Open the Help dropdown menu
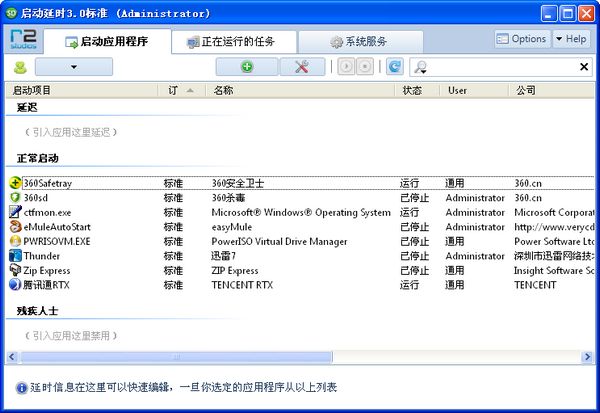Viewport: 600px width, 413px height. [x=572, y=39]
